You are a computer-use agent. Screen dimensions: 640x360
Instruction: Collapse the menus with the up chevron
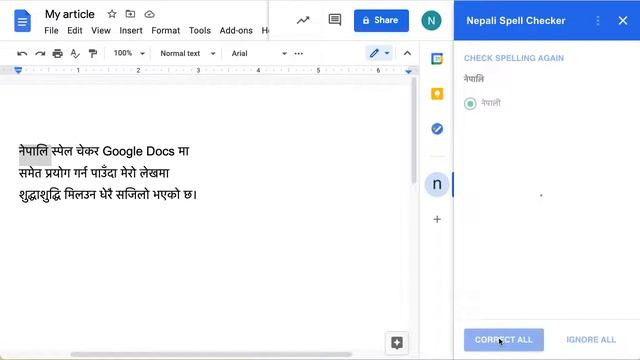pos(407,53)
